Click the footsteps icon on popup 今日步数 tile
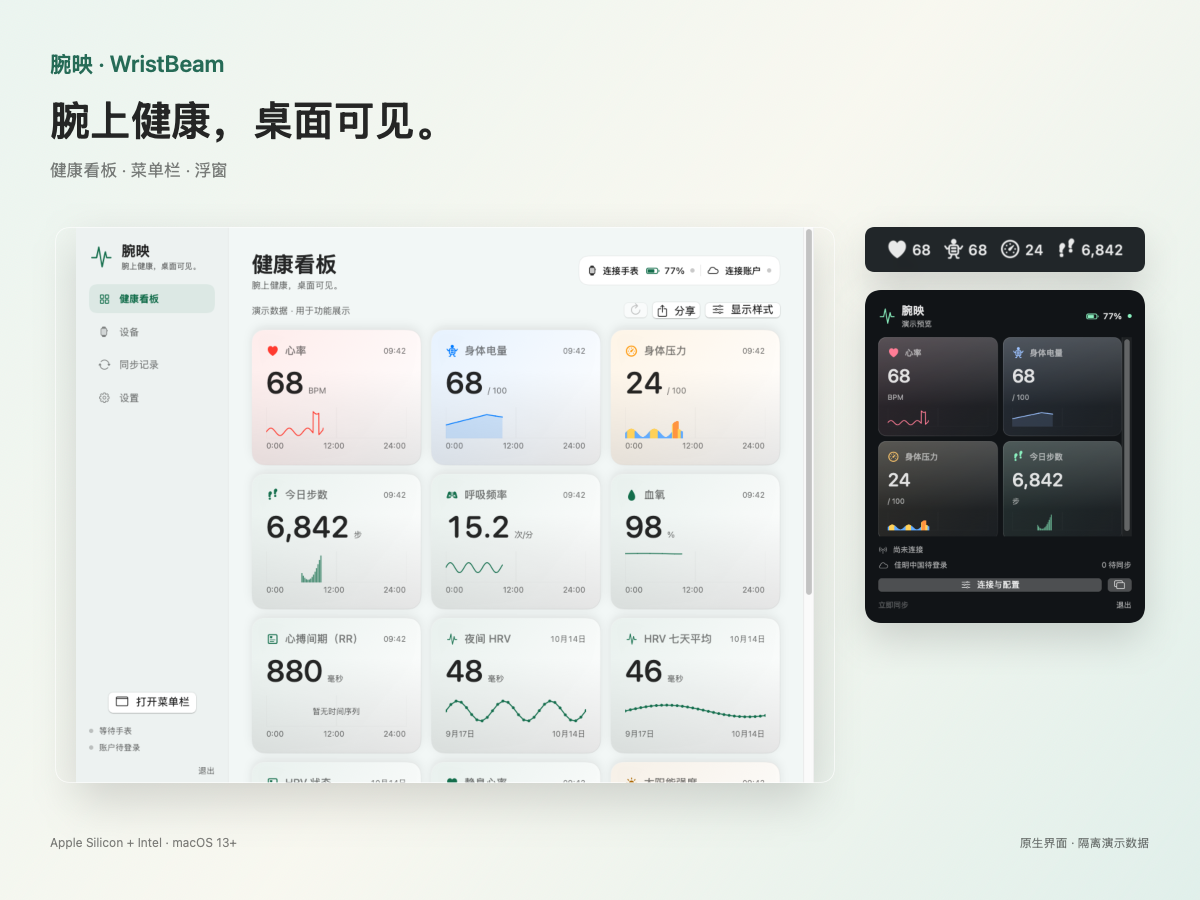The height and width of the screenshot is (900, 1200). (x=1018, y=456)
